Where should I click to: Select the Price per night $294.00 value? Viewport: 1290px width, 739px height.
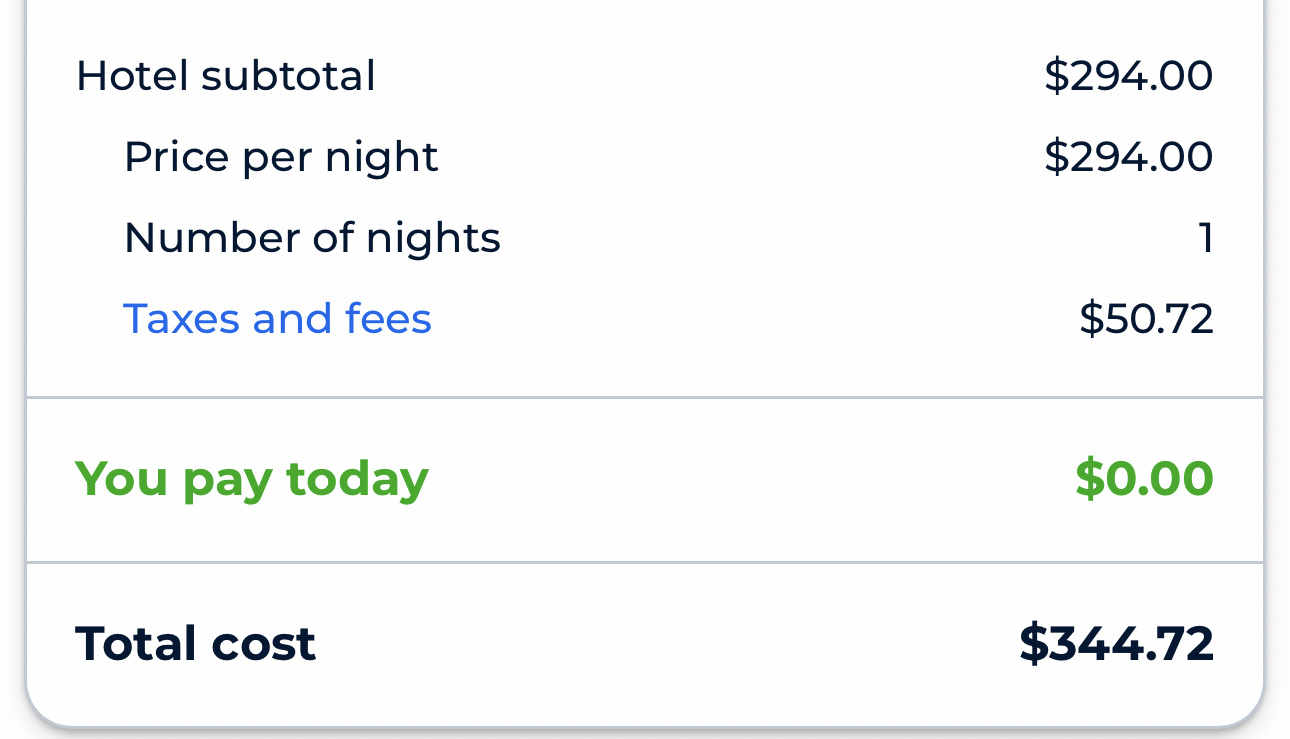coord(1128,157)
